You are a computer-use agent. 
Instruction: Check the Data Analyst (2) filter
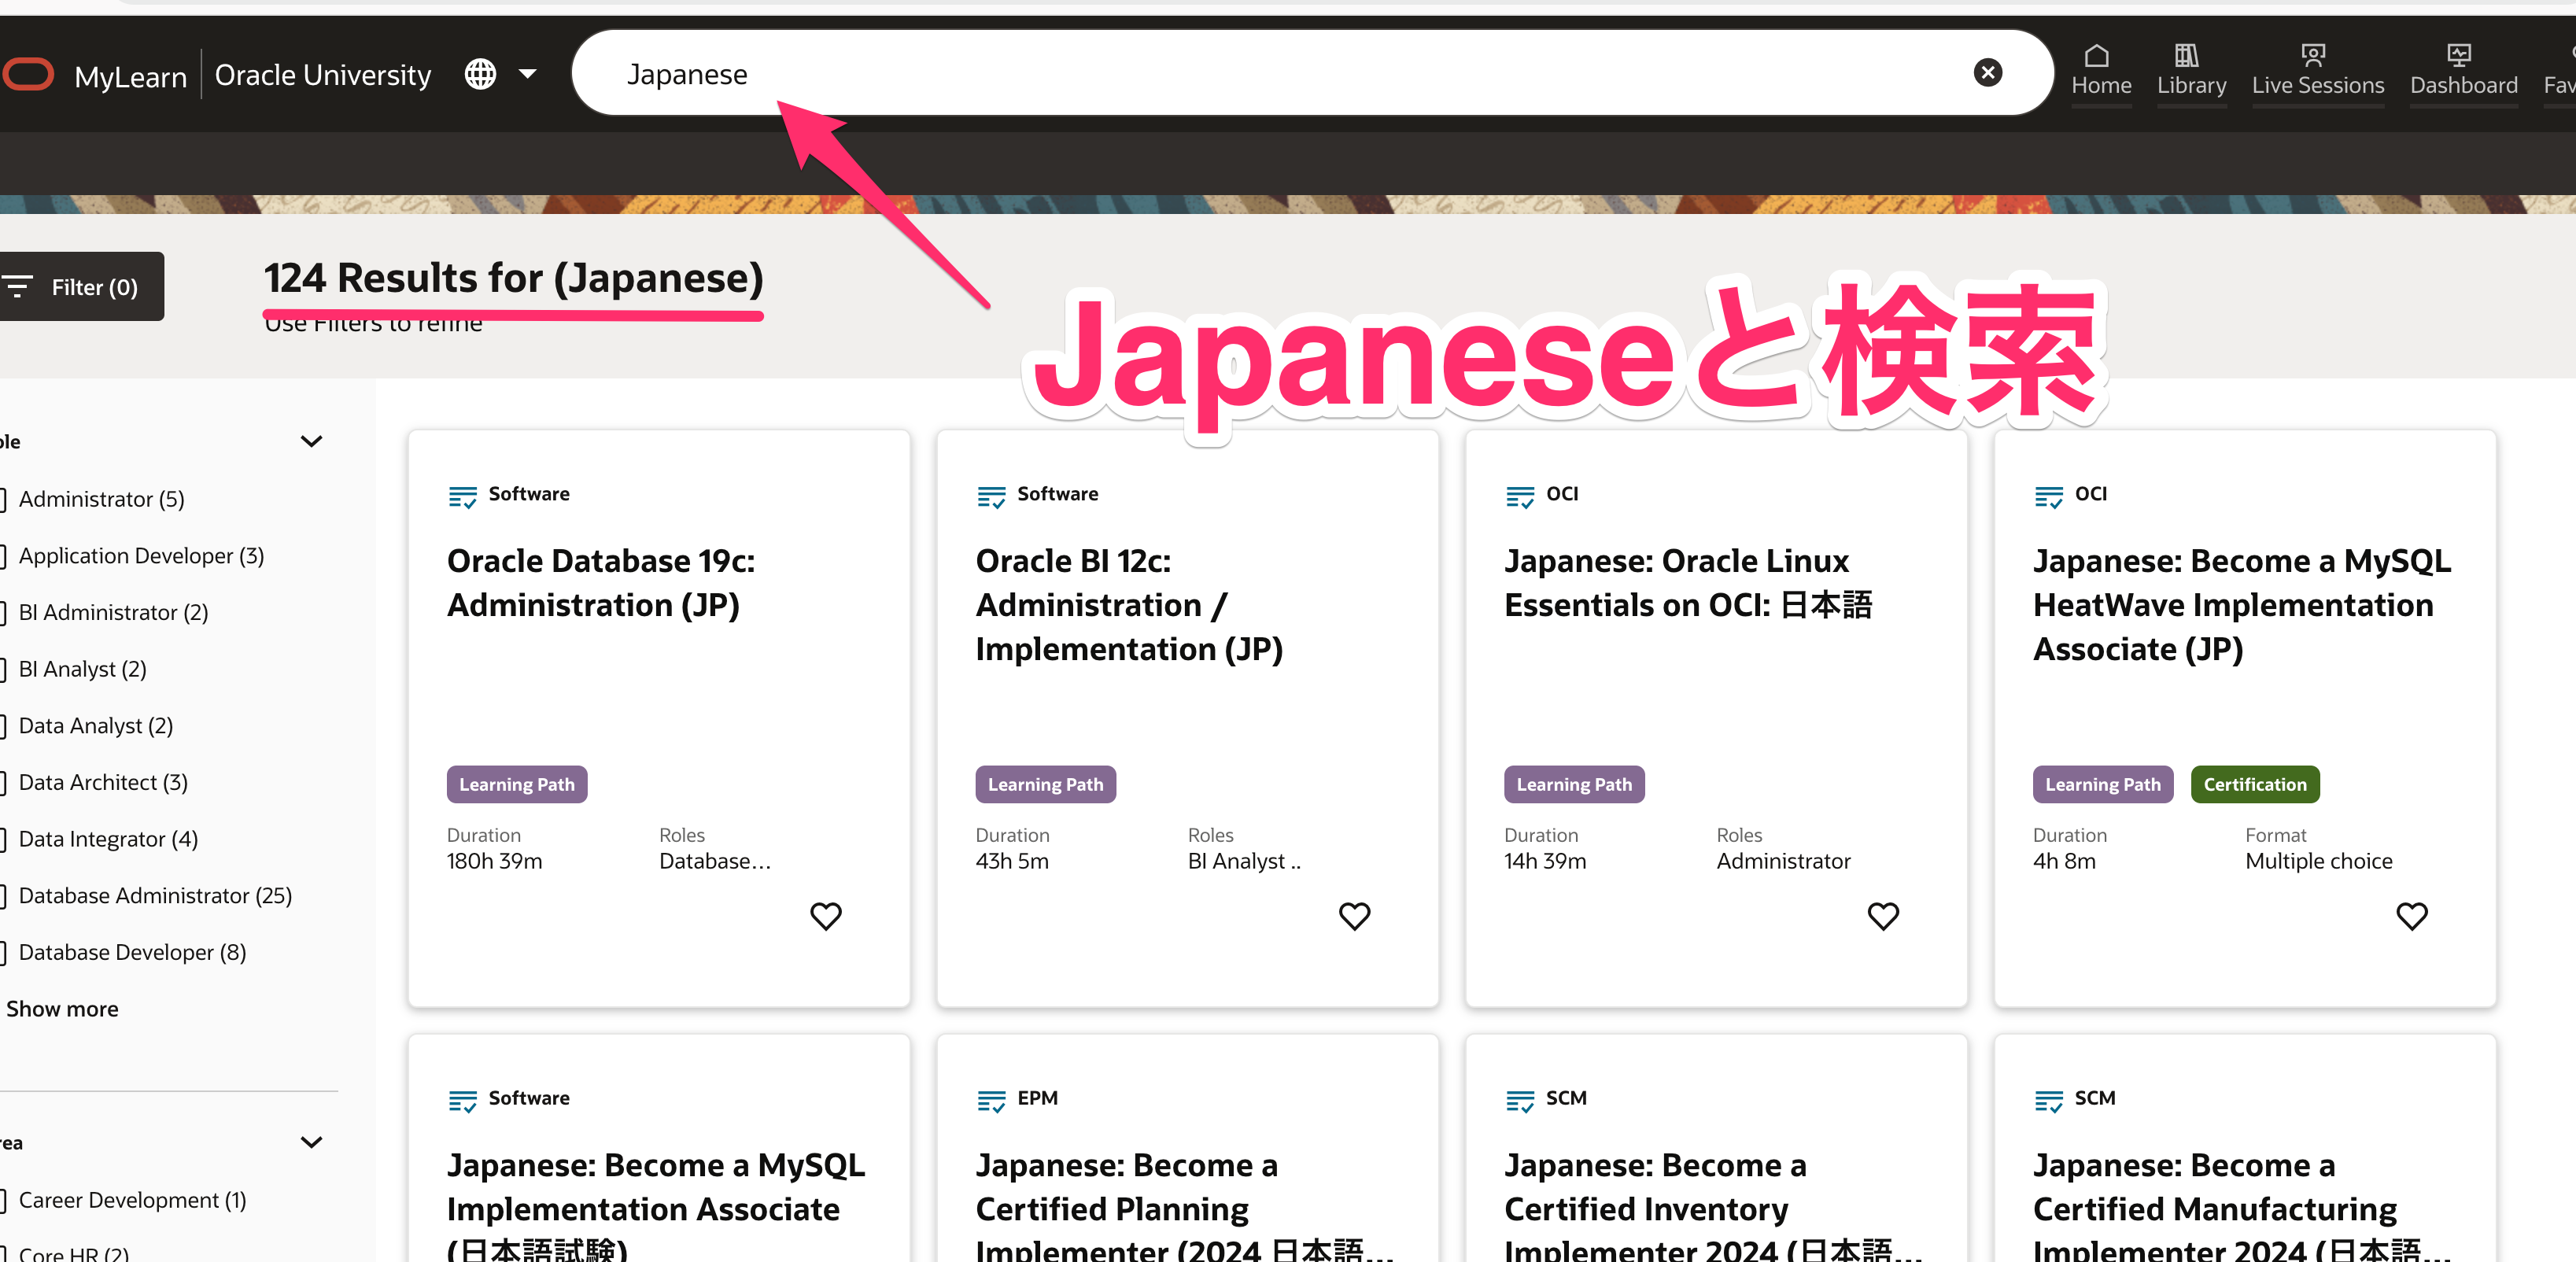(x=4, y=726)
